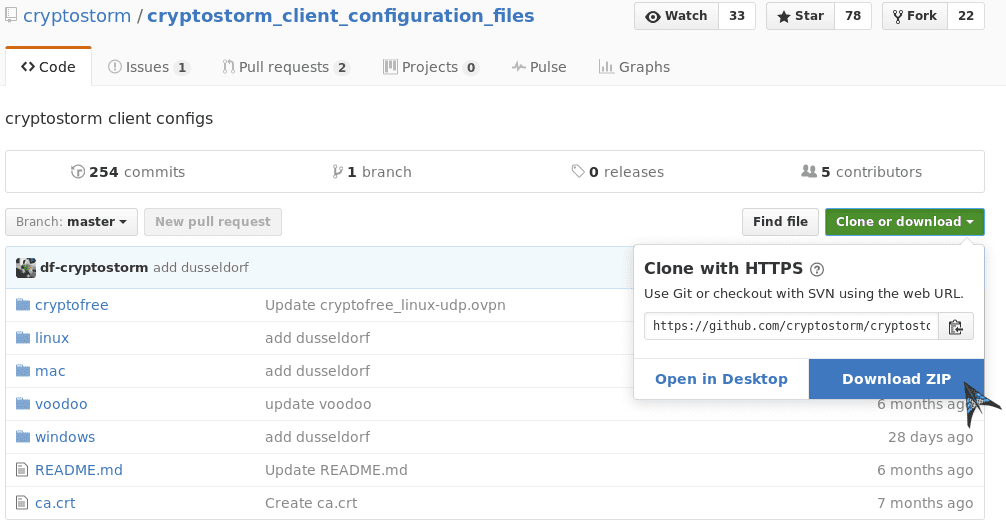The image size is (1006, 522).
Task: Click '28 days ago' in windows row
Action: point(930,437)
